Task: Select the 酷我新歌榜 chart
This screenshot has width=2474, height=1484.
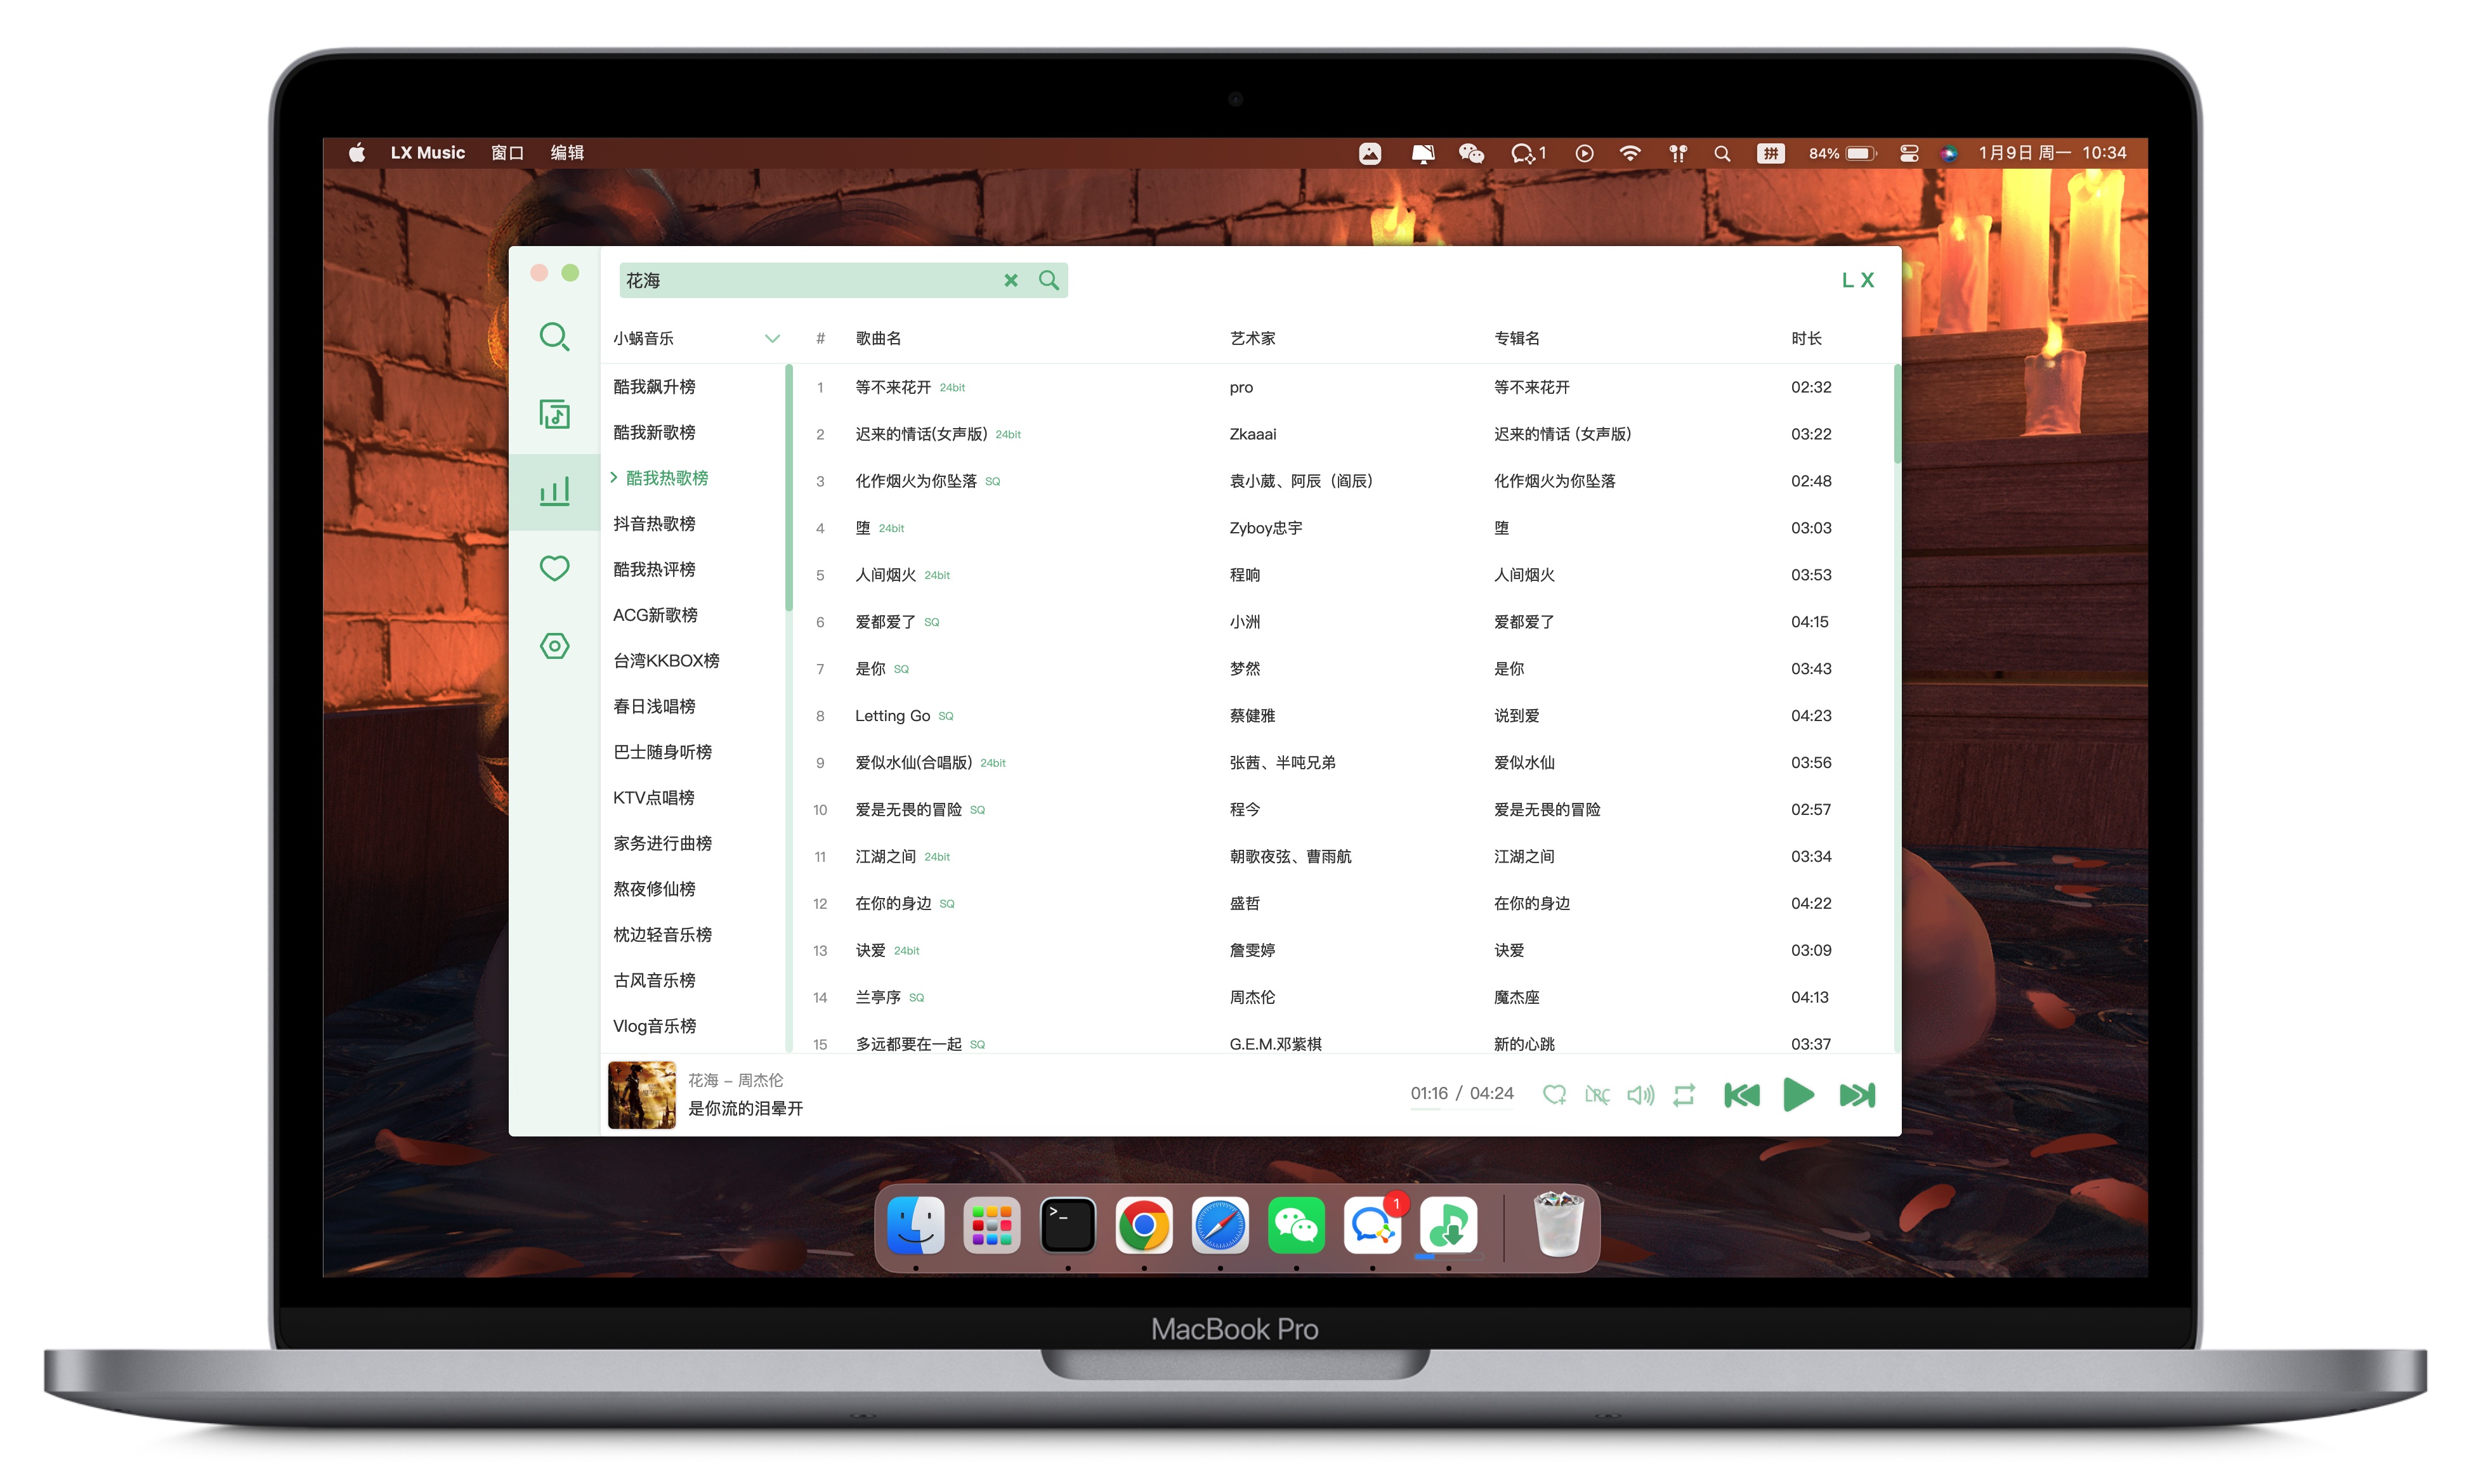Action: point(654,432)
